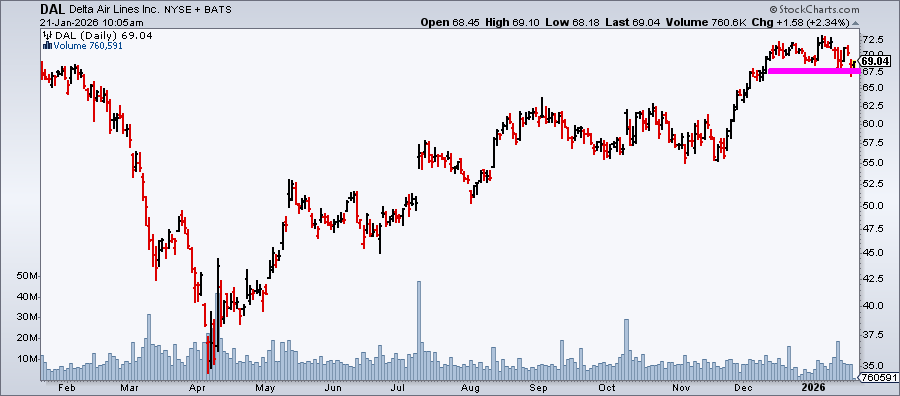The image size is (900, 396).
Task: Click the Dec label on the date axis
Action: (744, 387)
